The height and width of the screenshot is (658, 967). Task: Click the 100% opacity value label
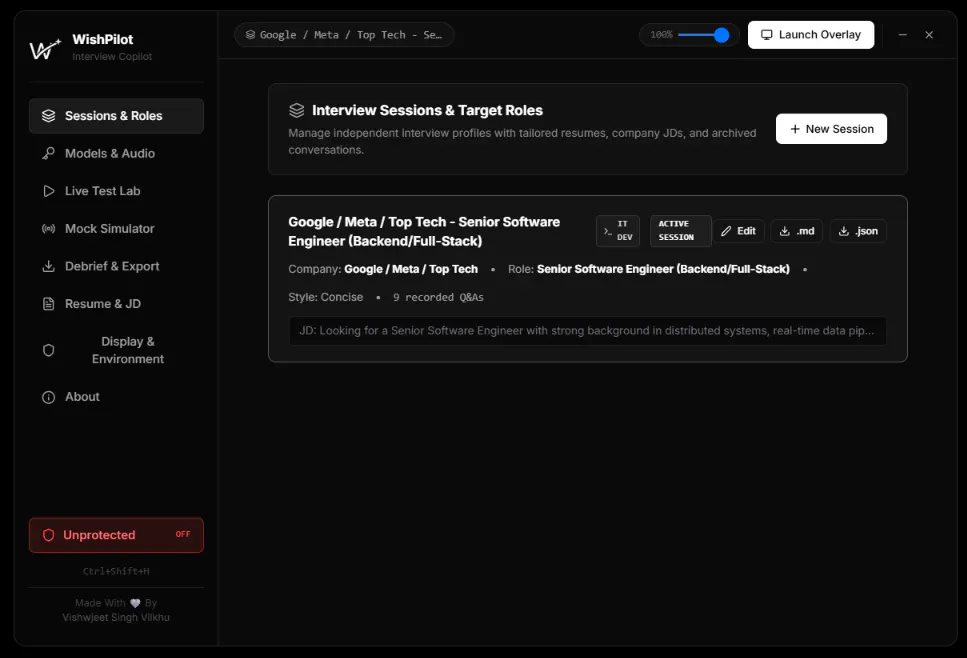661,35
